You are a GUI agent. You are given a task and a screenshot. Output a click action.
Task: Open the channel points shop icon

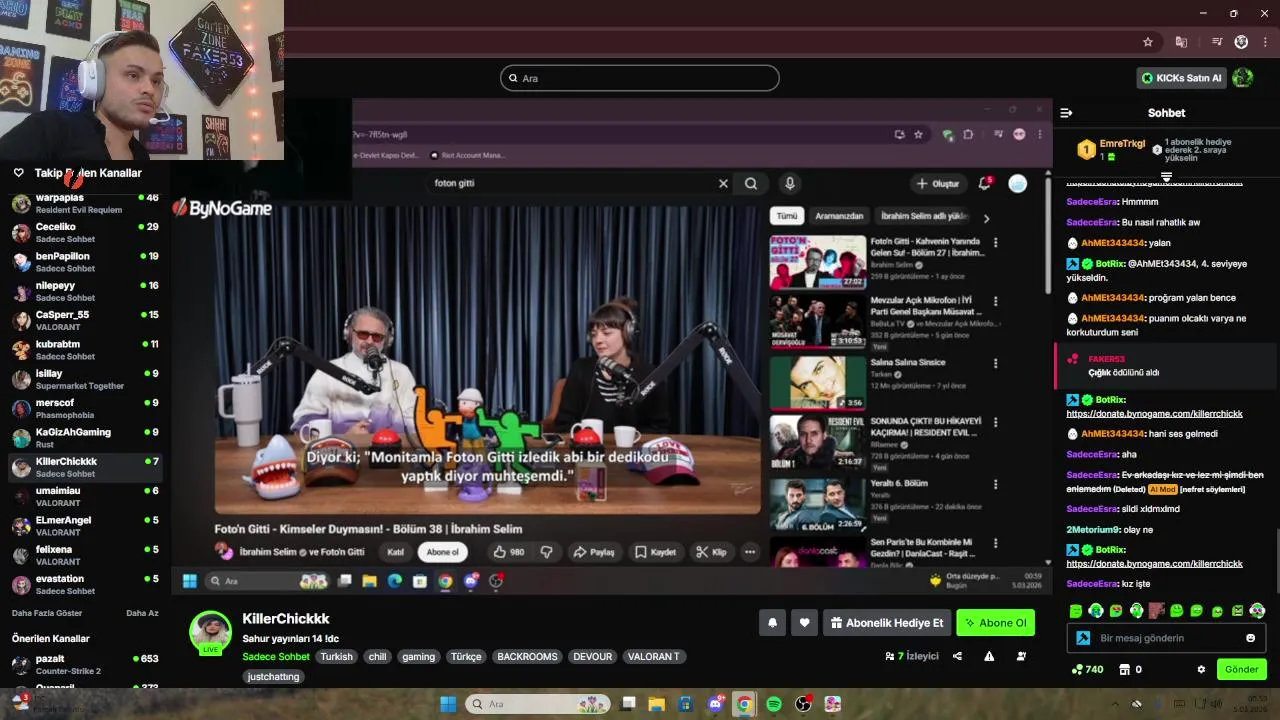pyautogui.click(x=1124, y=669)
